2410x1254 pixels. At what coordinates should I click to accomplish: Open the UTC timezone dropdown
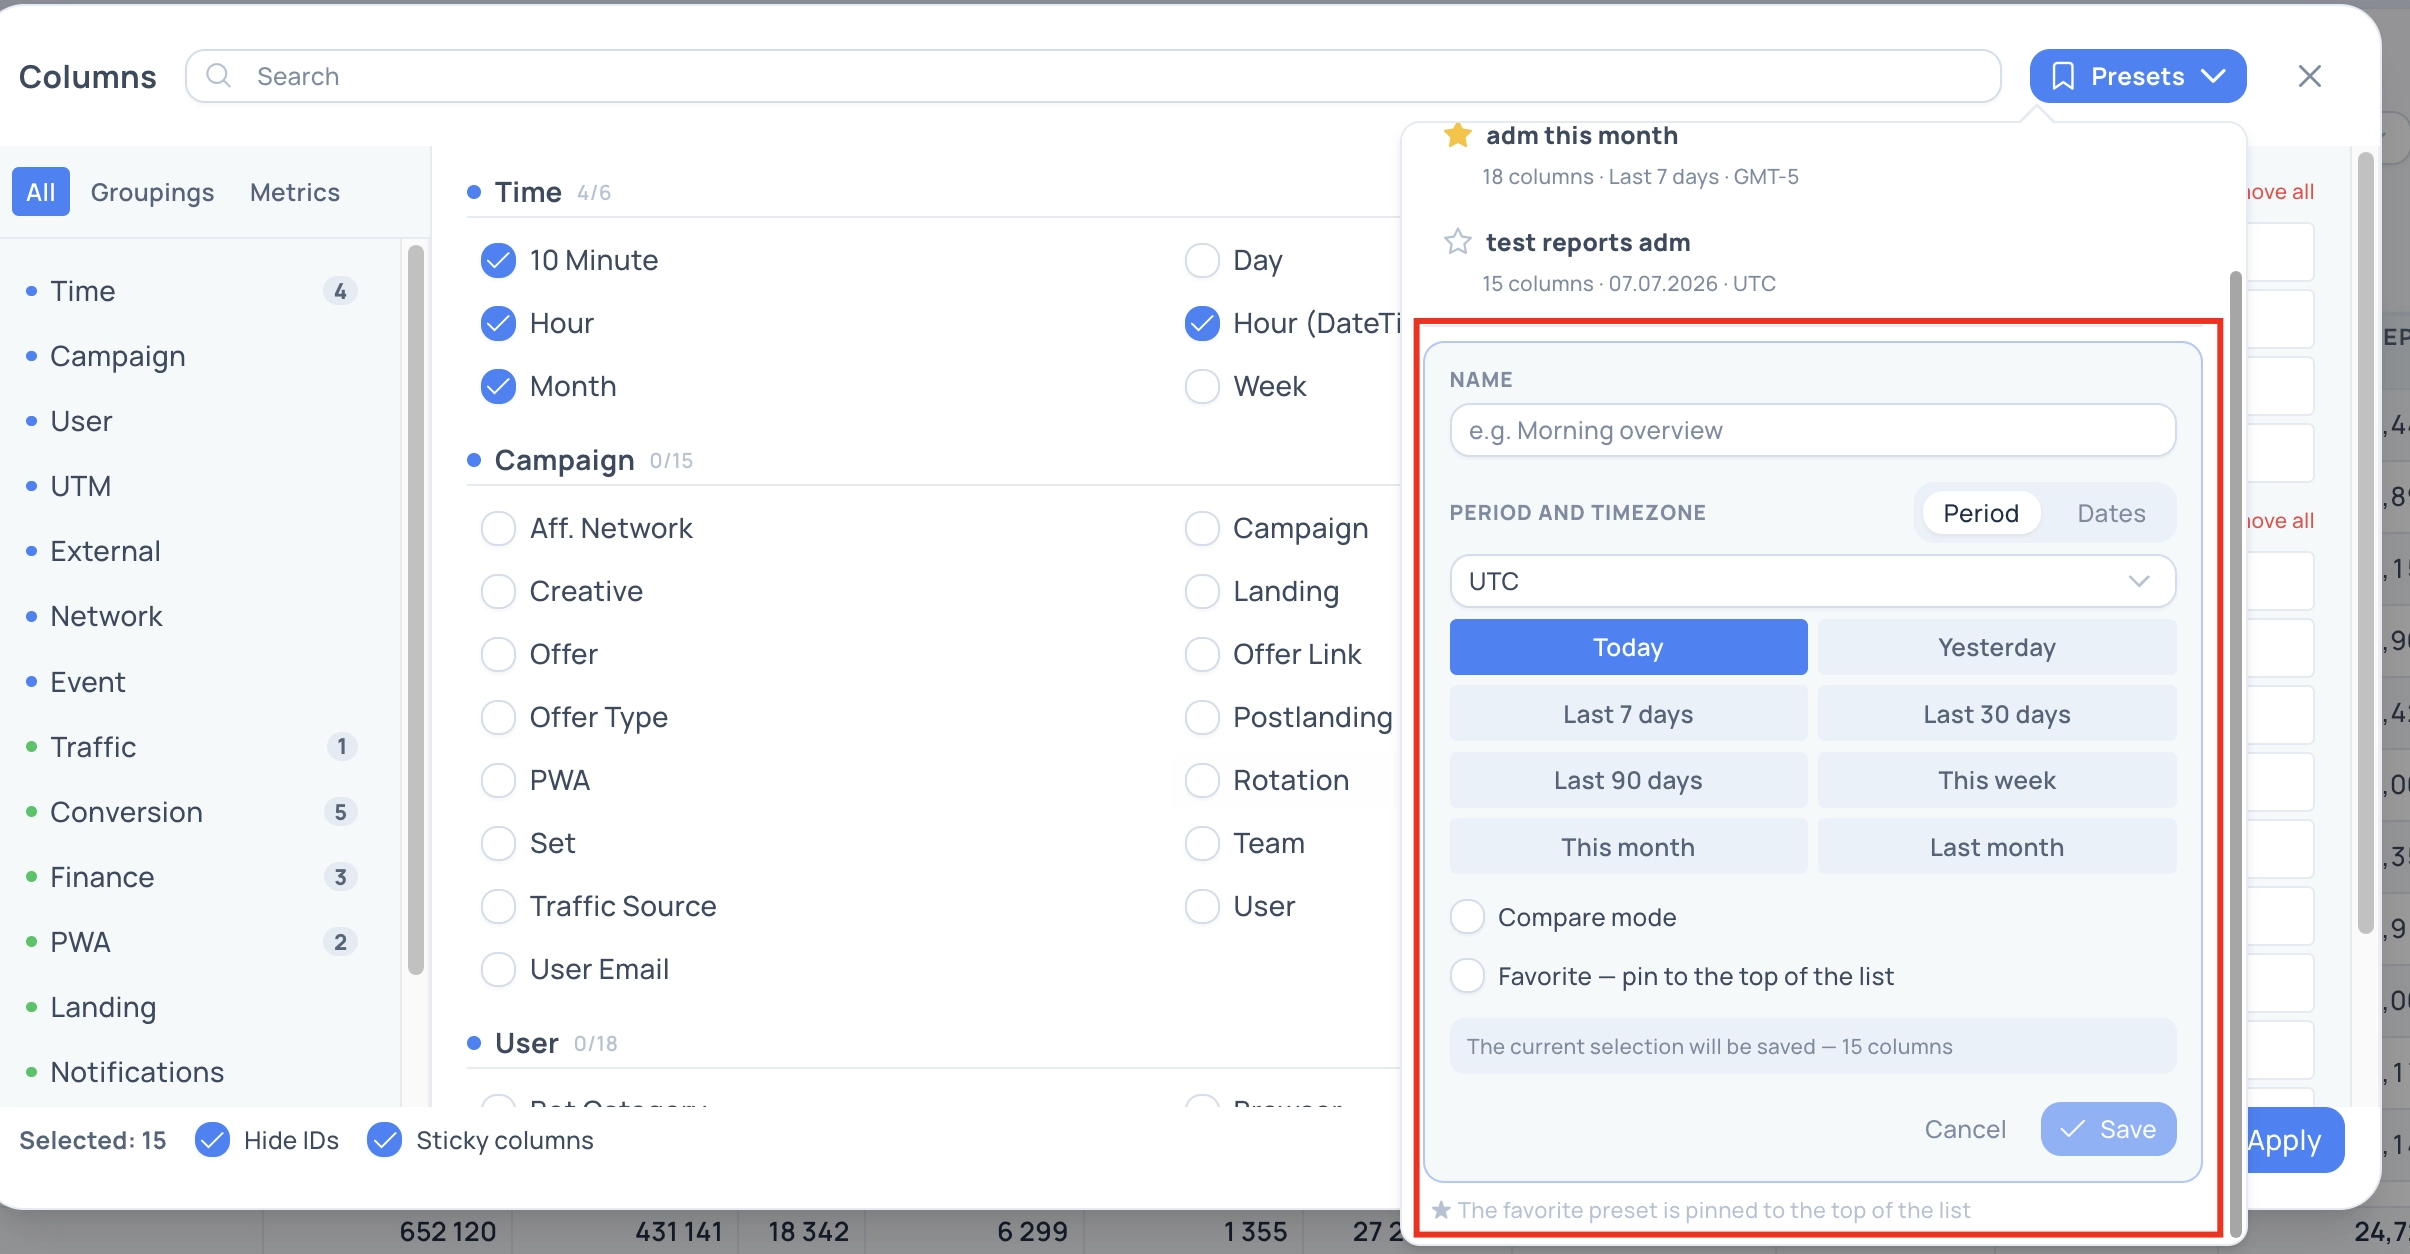click(x=1812, y=581)
